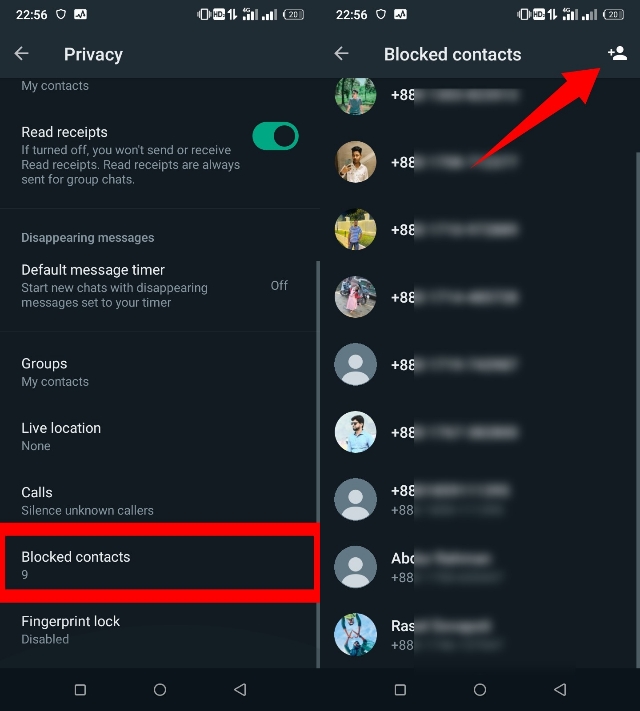Open Fingerprint lock setting
640x711 pixels.
150,629
